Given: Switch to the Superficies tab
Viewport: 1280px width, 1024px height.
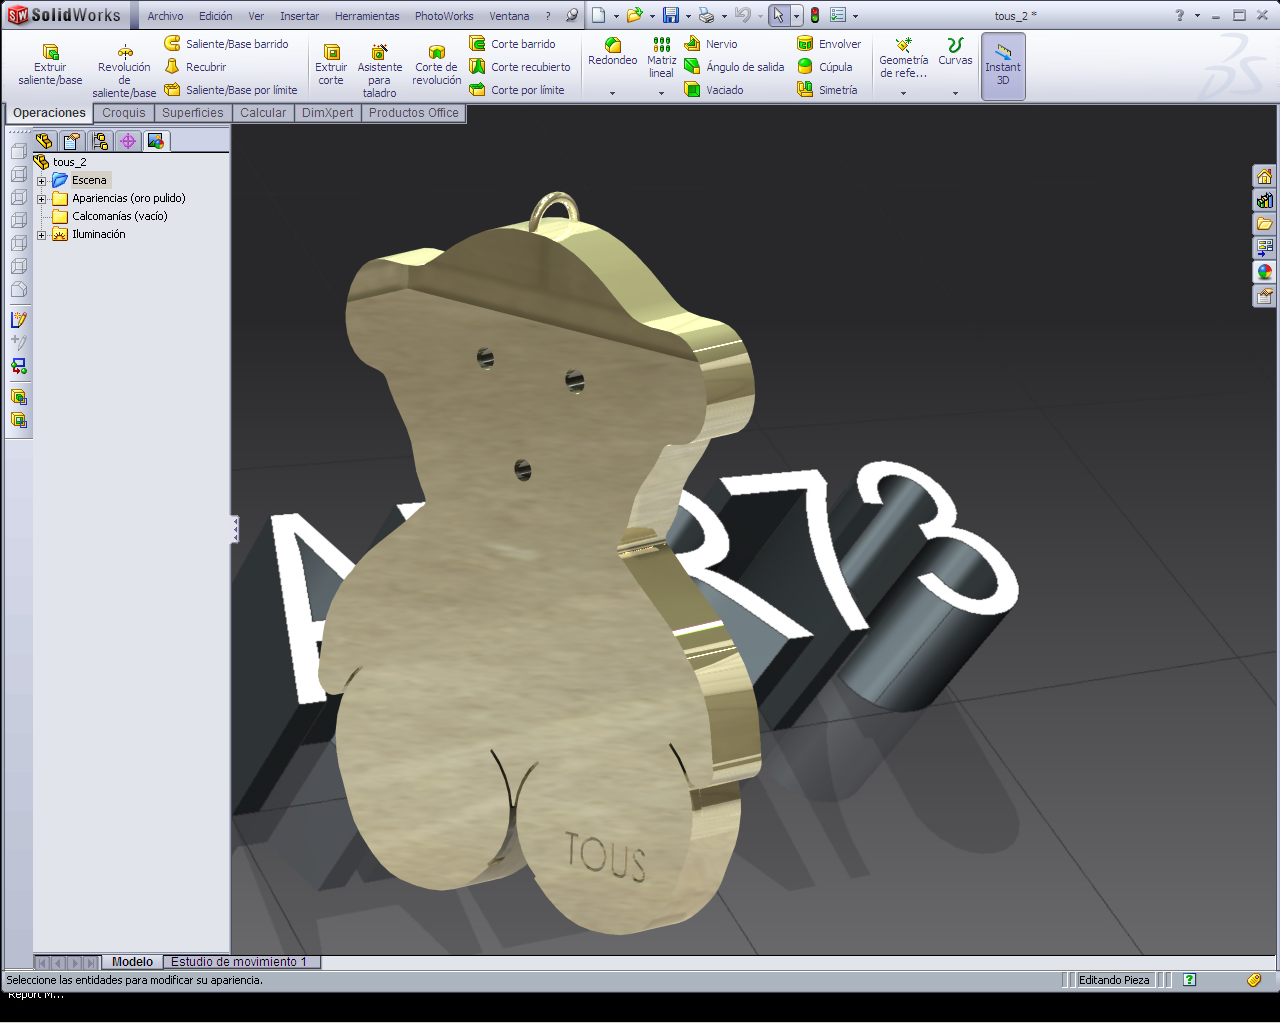Looking at the screenshot, I should [193, 113].
